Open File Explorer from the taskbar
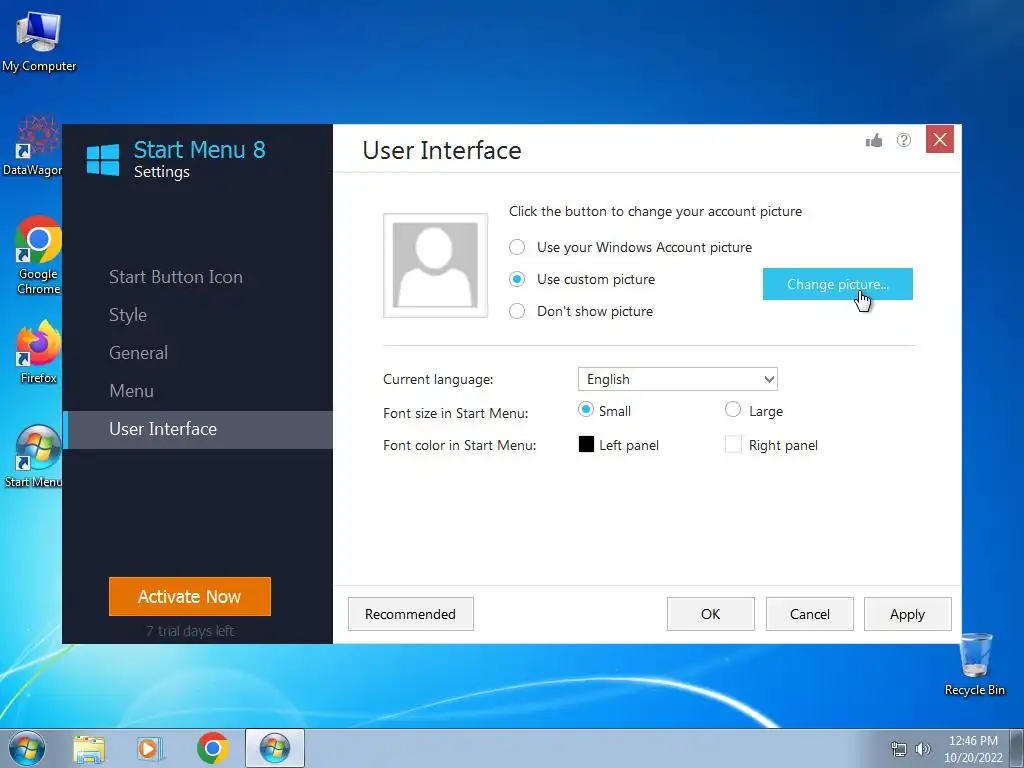This screenshot has height=768, width=1024. (x=89, y=749)
